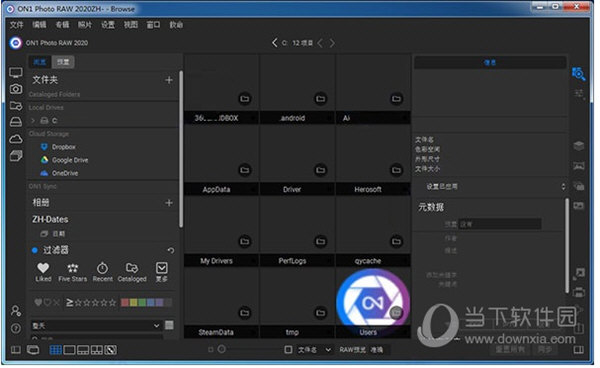The image size is (600, 368).
Task: Expand the C drive tree node
Action: point(33,121)
